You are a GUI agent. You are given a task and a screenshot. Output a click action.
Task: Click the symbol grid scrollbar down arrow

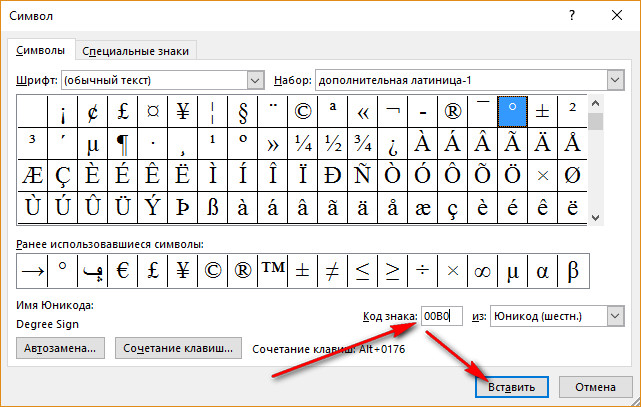tap(595, 217)
